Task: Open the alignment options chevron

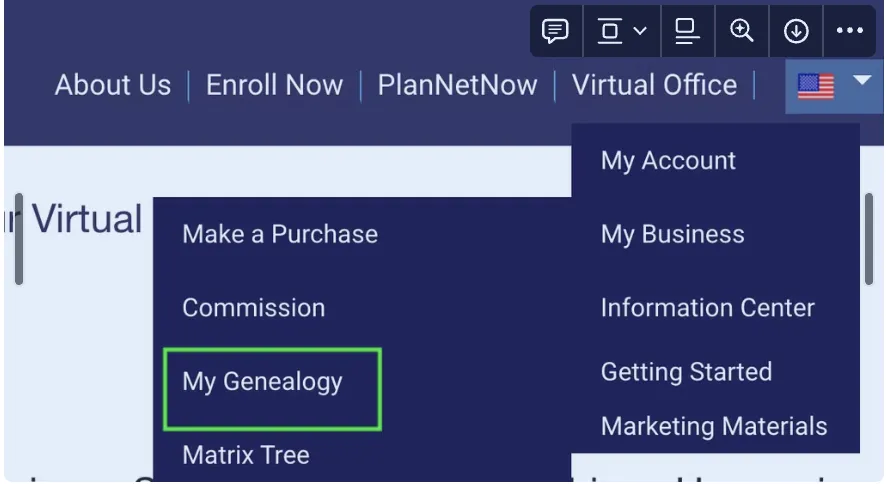Action: pyautogui.click(x=640, y=32)
